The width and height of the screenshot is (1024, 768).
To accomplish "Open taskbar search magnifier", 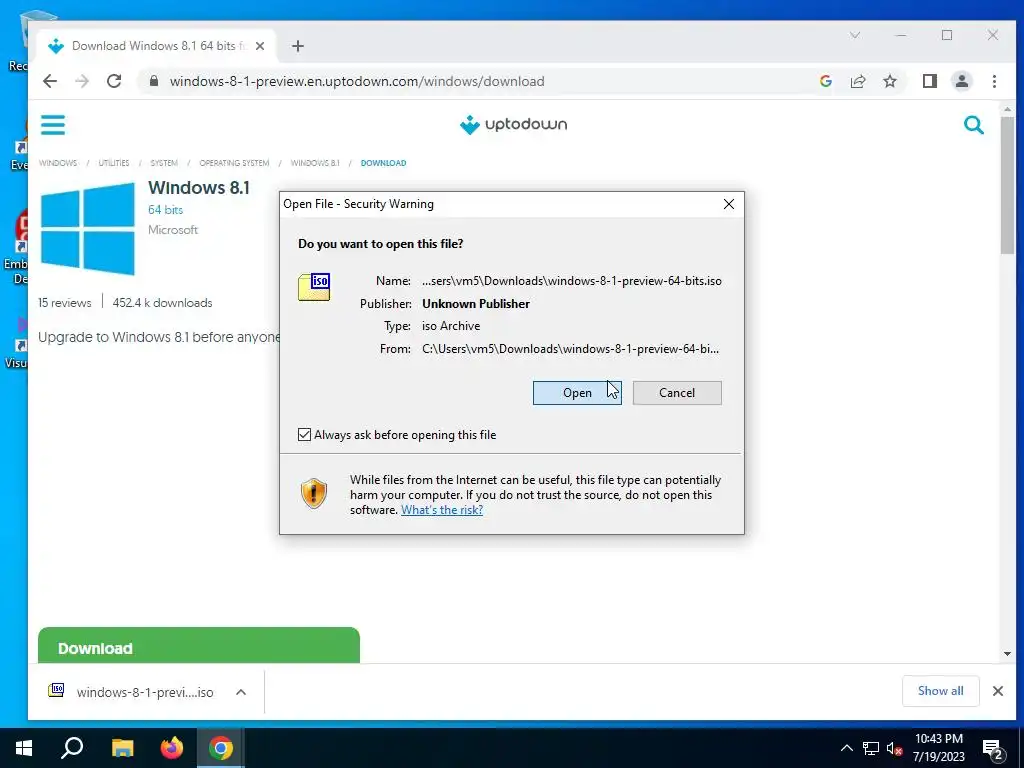I will pos(72,748).
